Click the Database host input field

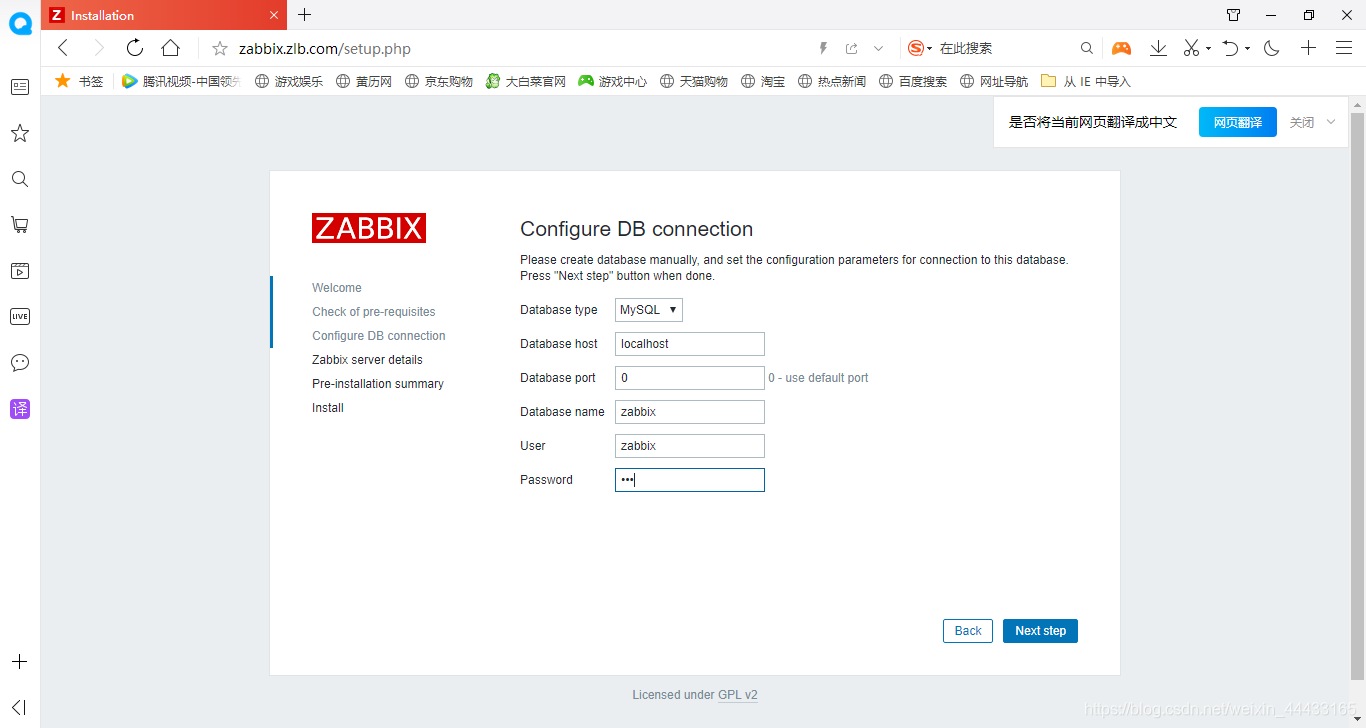click(x=690, y=344)
